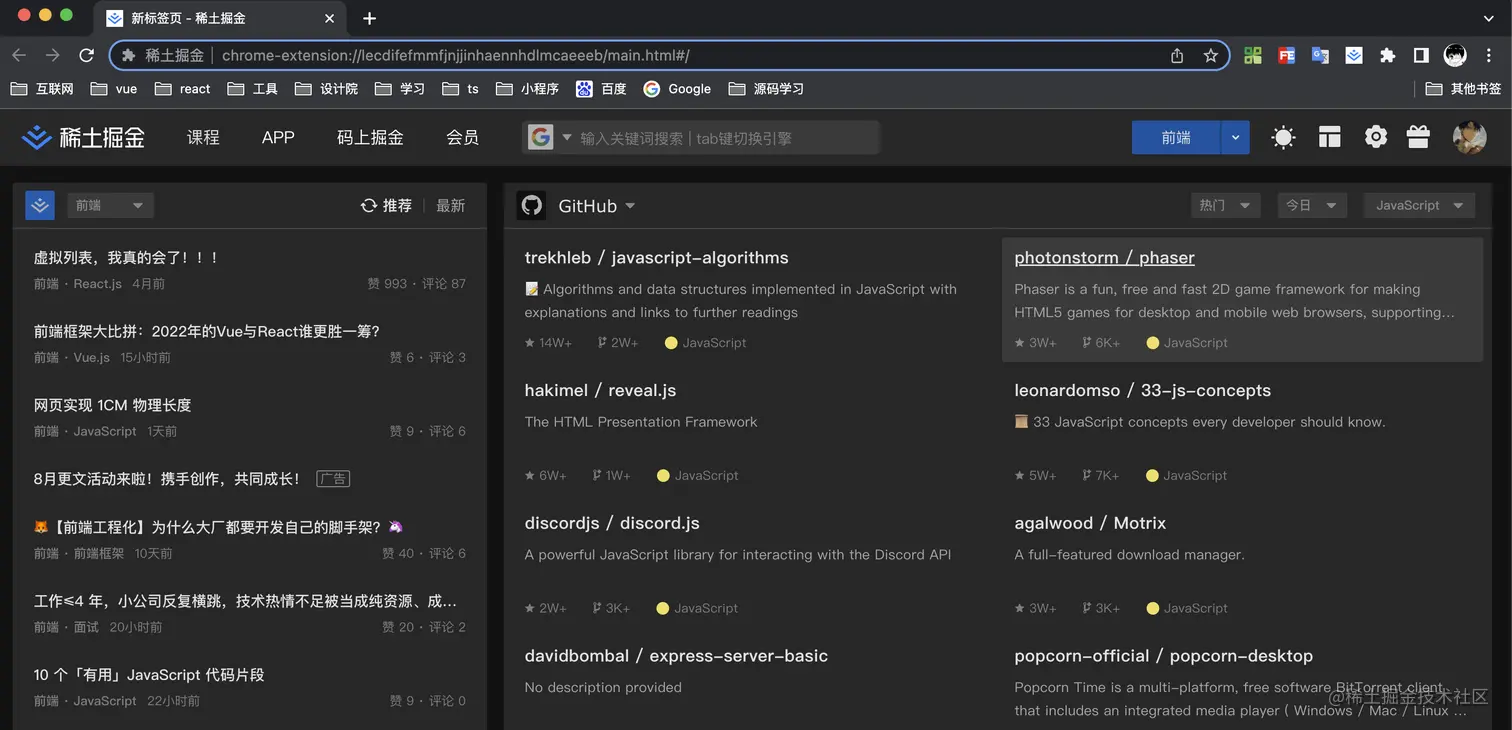1512x730 pixels.
Task: Open the JavaScript language dropdown
Action: (1419, 205)
